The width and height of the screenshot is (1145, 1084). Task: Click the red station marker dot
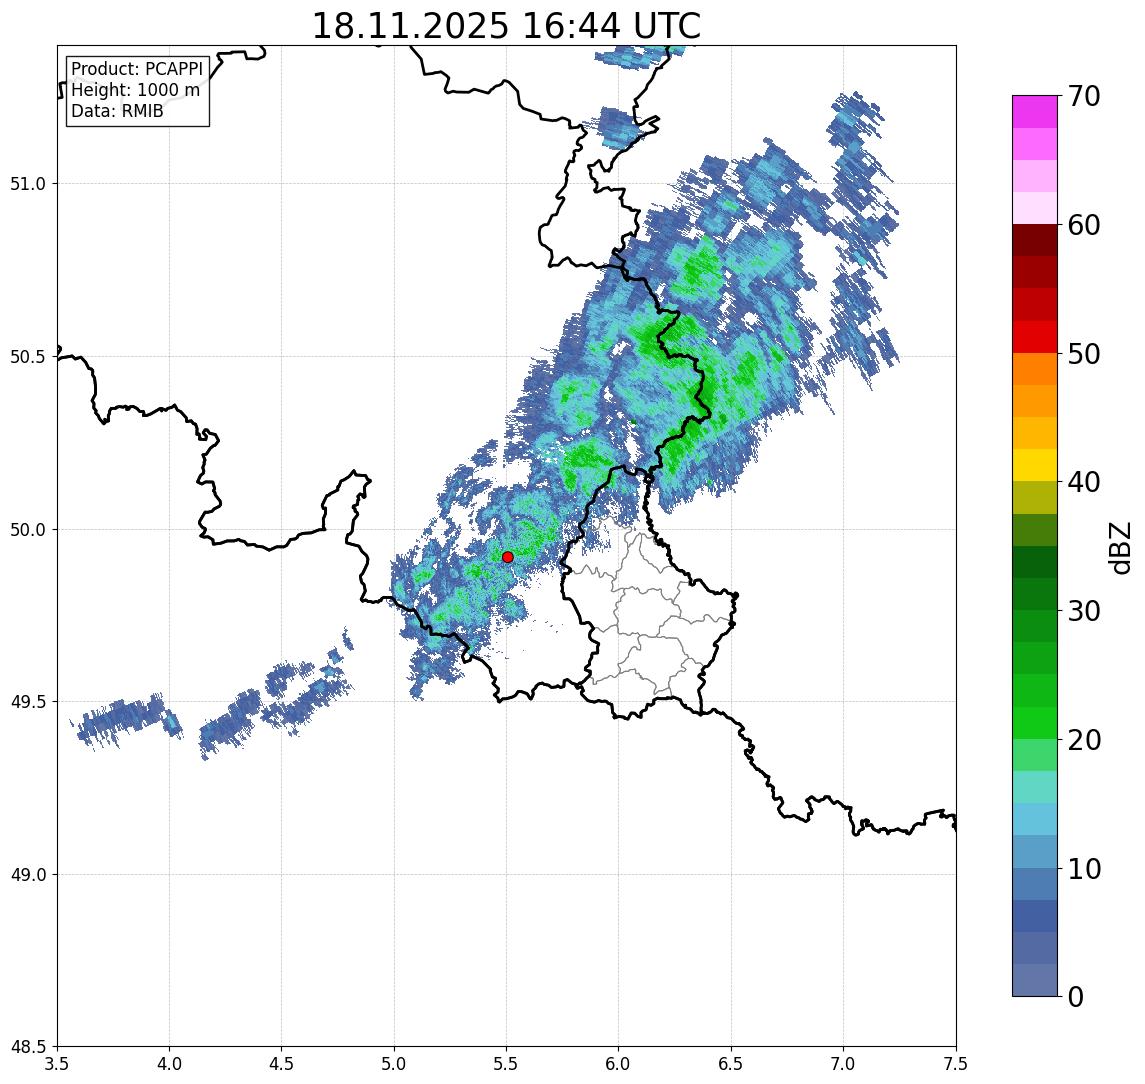pyautogui.click(x=508, y=557)
